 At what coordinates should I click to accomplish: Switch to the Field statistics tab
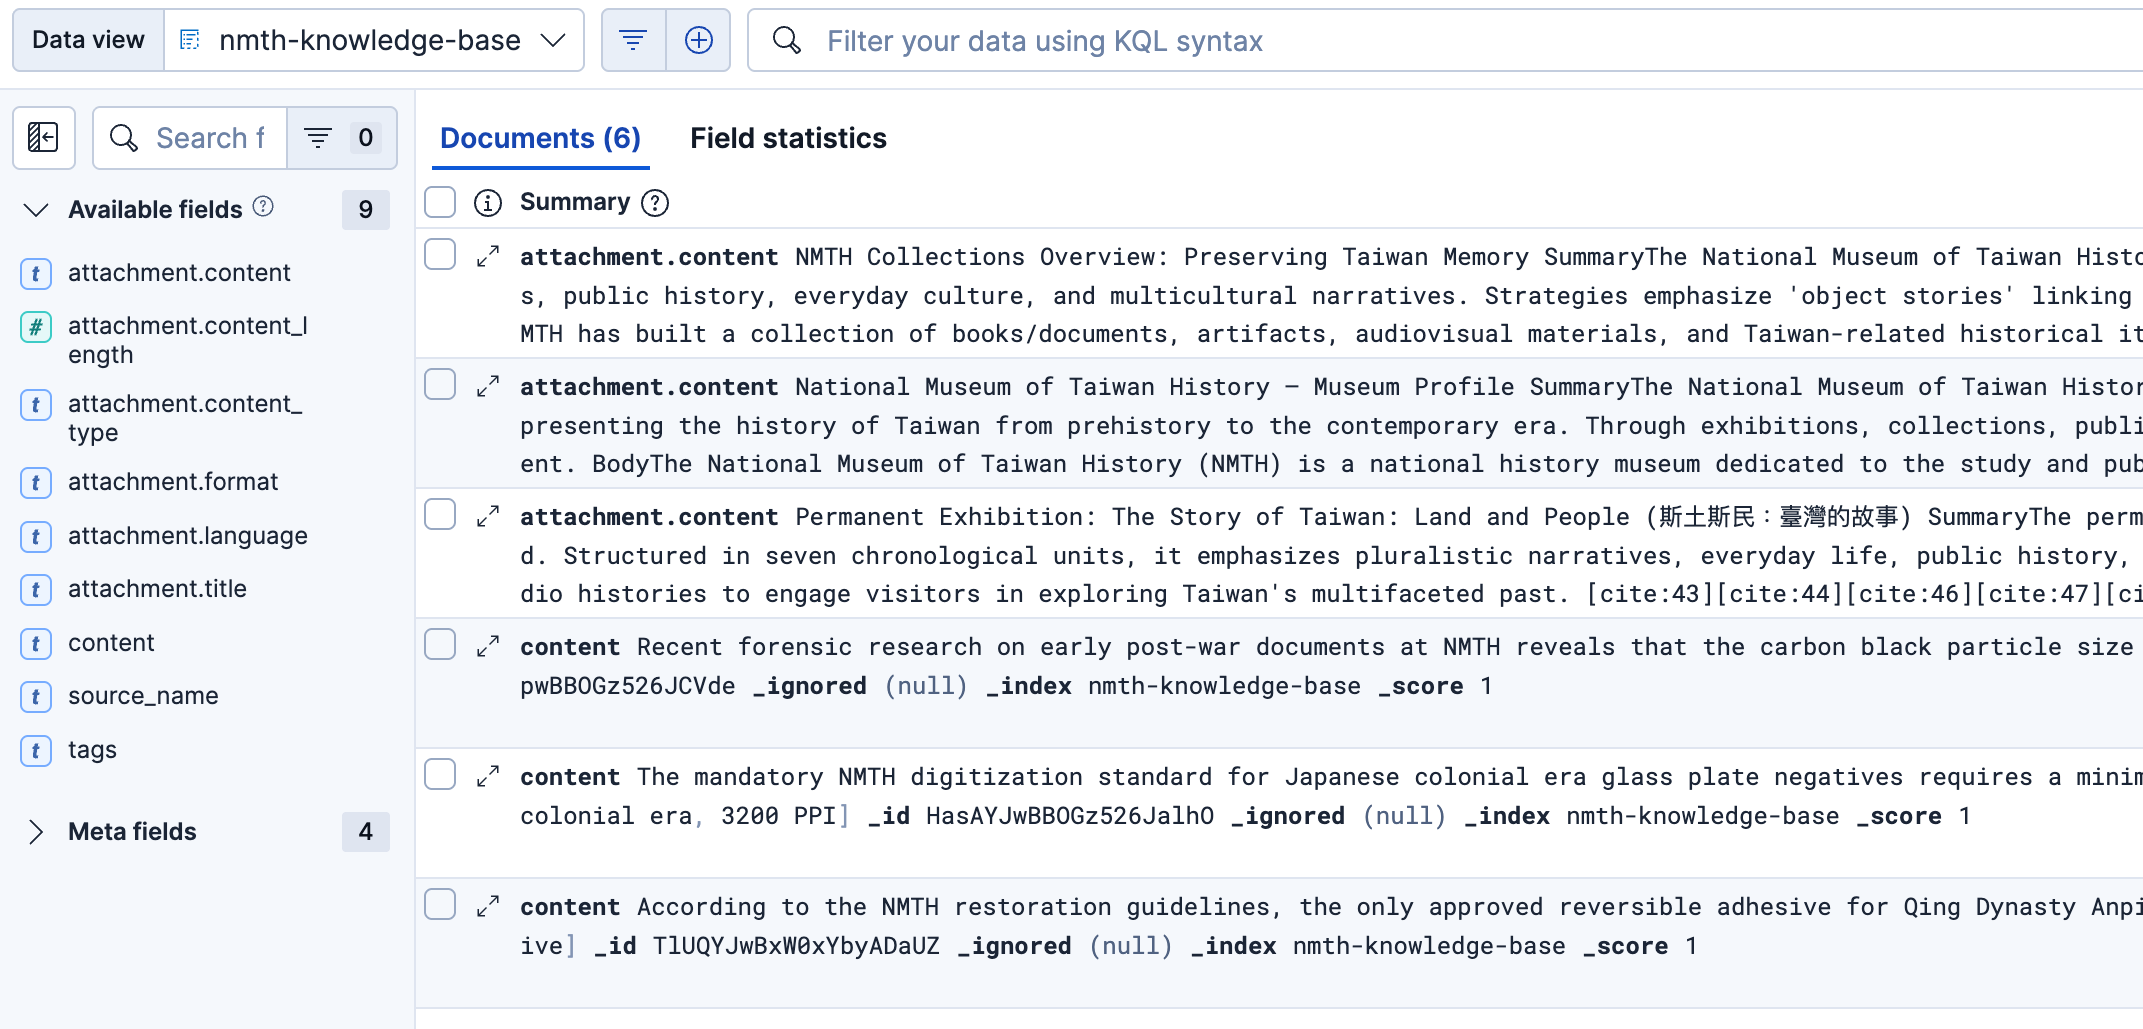pos(788,138)
